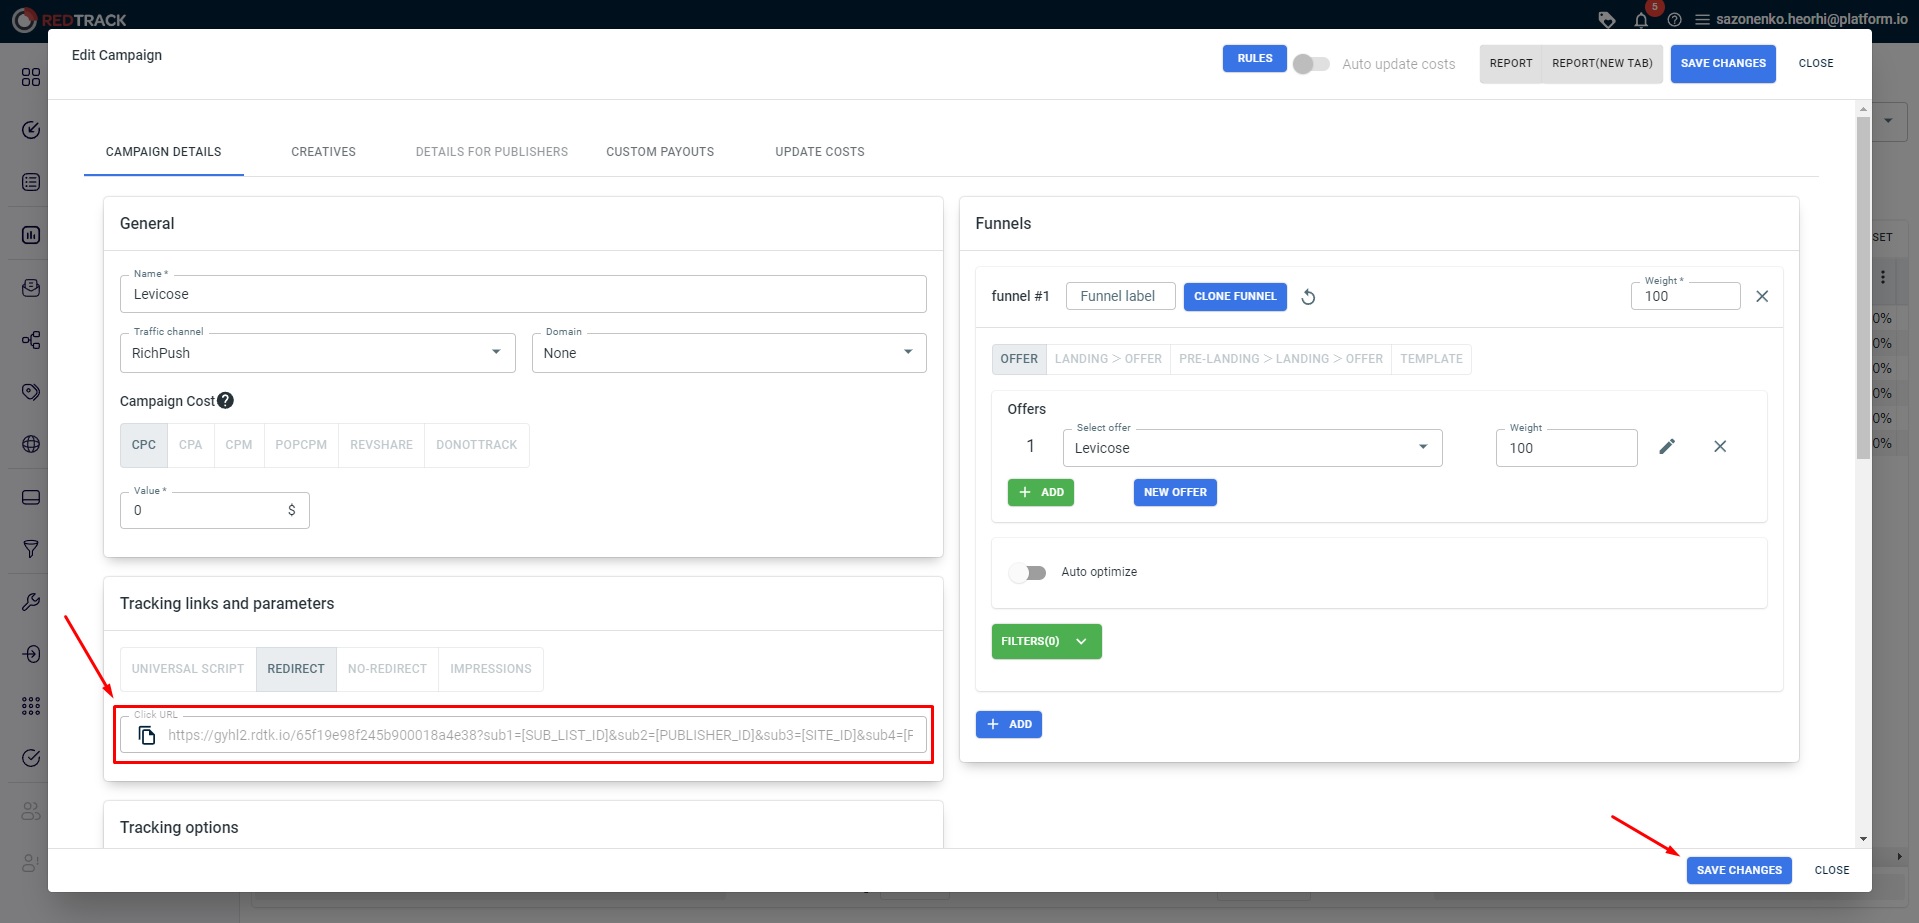Open the globe Domains icon in the sidebar
The image size is (1919, 923).
click(x=30, y=444)
